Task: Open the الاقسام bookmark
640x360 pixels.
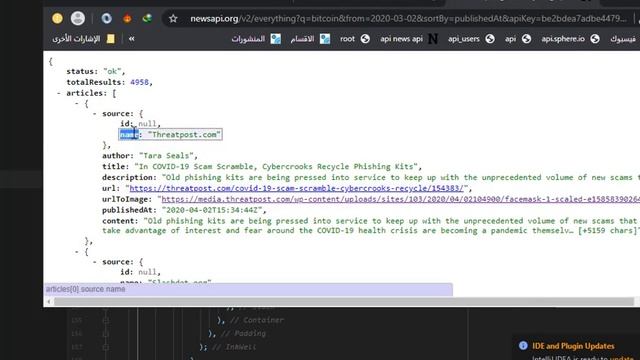Action: click(302, 39)
